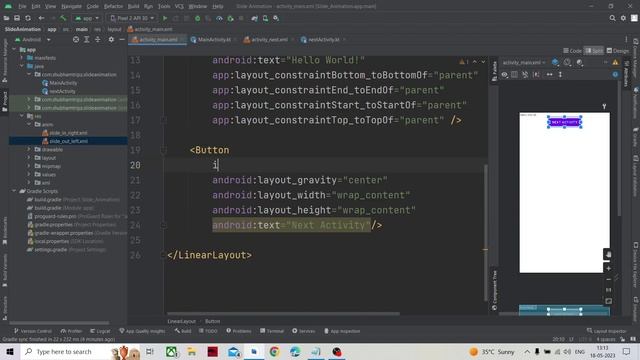Viewport: 640px width, 360px height.
Task: Toggle design view options eye icon
Action: point(505,75)
